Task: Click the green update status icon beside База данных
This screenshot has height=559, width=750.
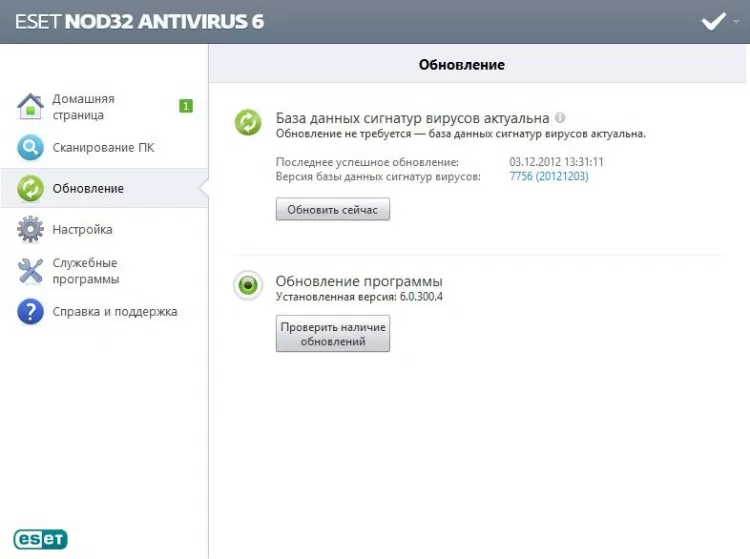Action: [x=248, y=122]
